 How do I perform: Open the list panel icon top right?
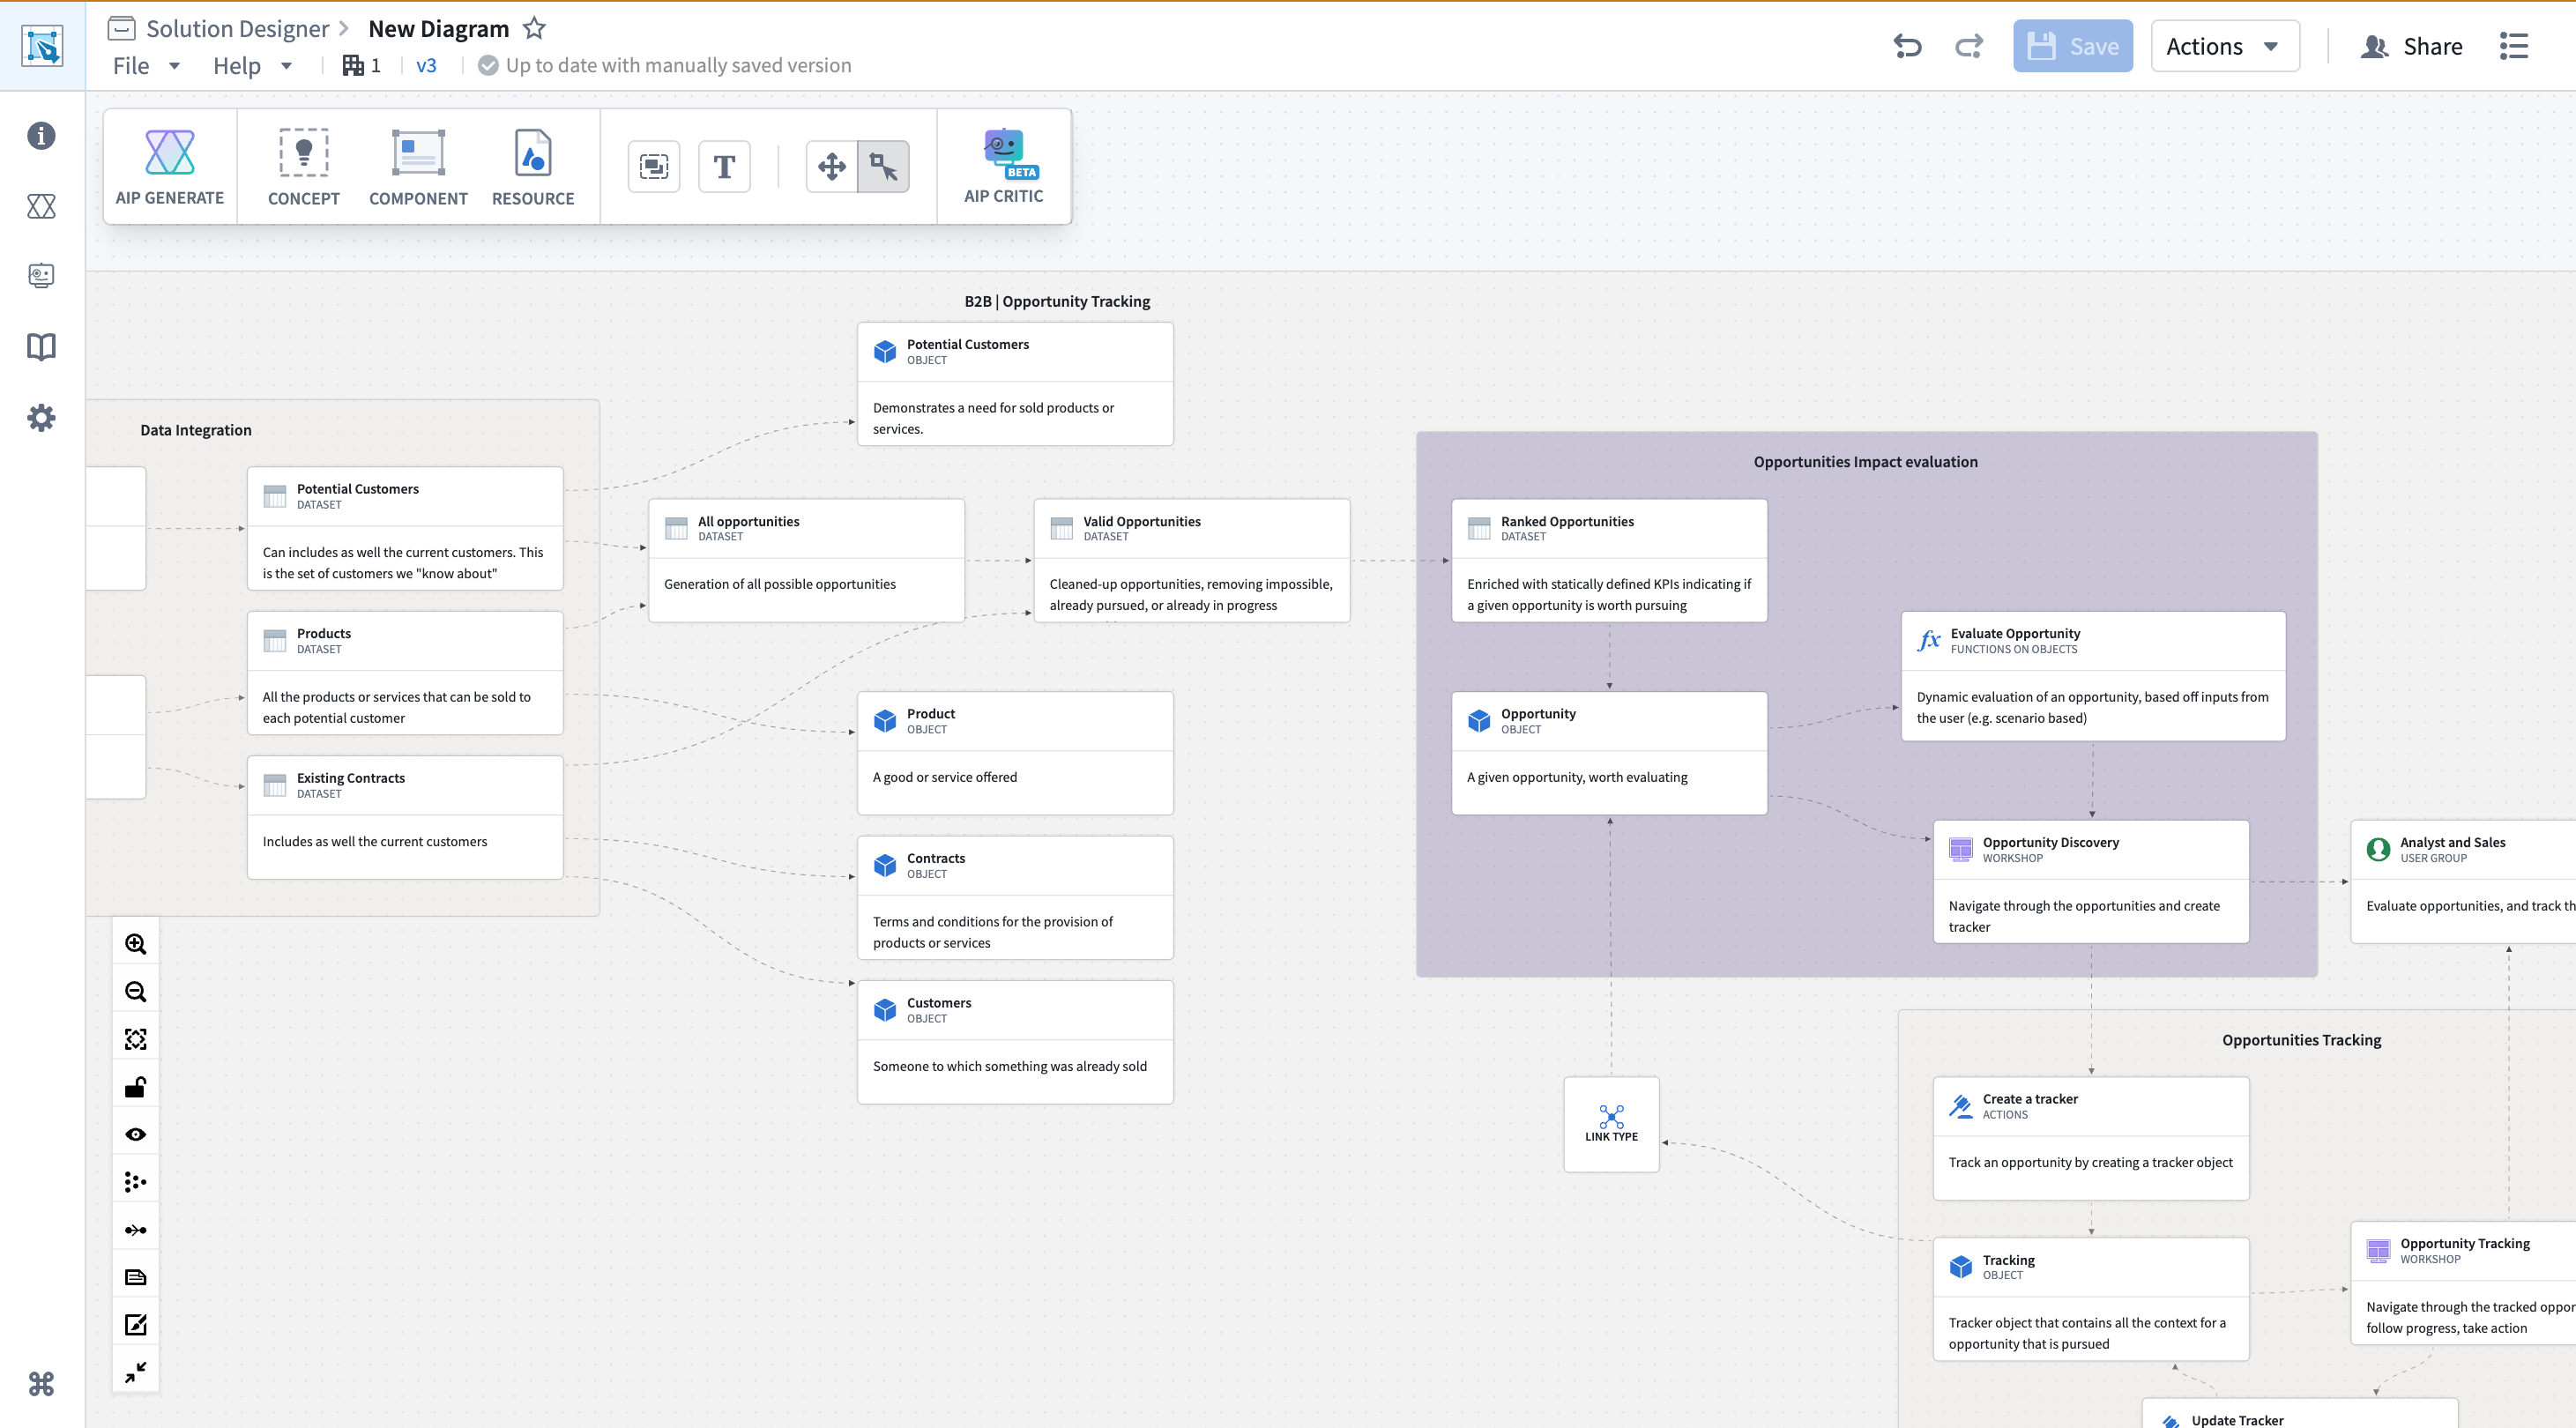2514,46
